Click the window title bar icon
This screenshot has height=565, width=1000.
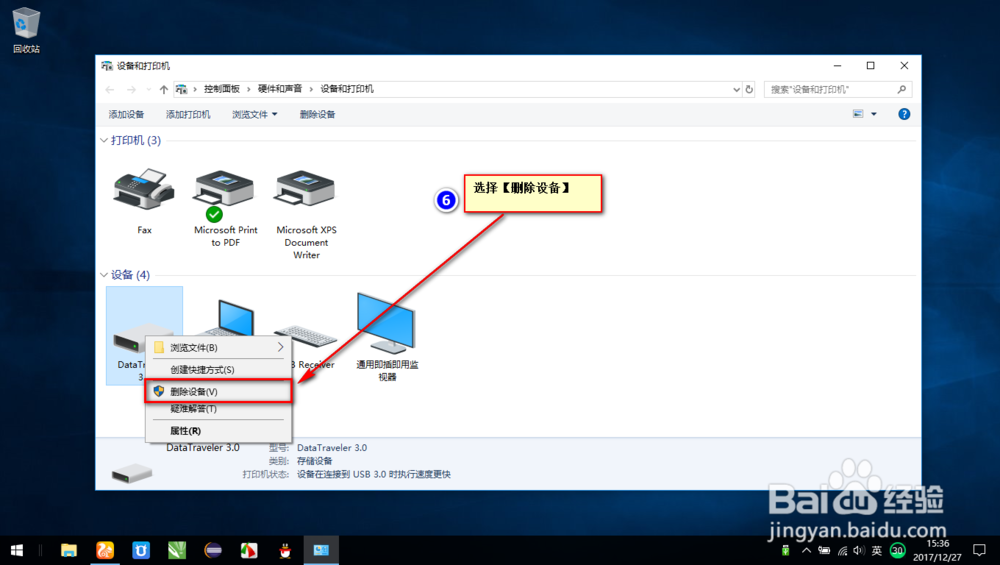pos(107,66)
